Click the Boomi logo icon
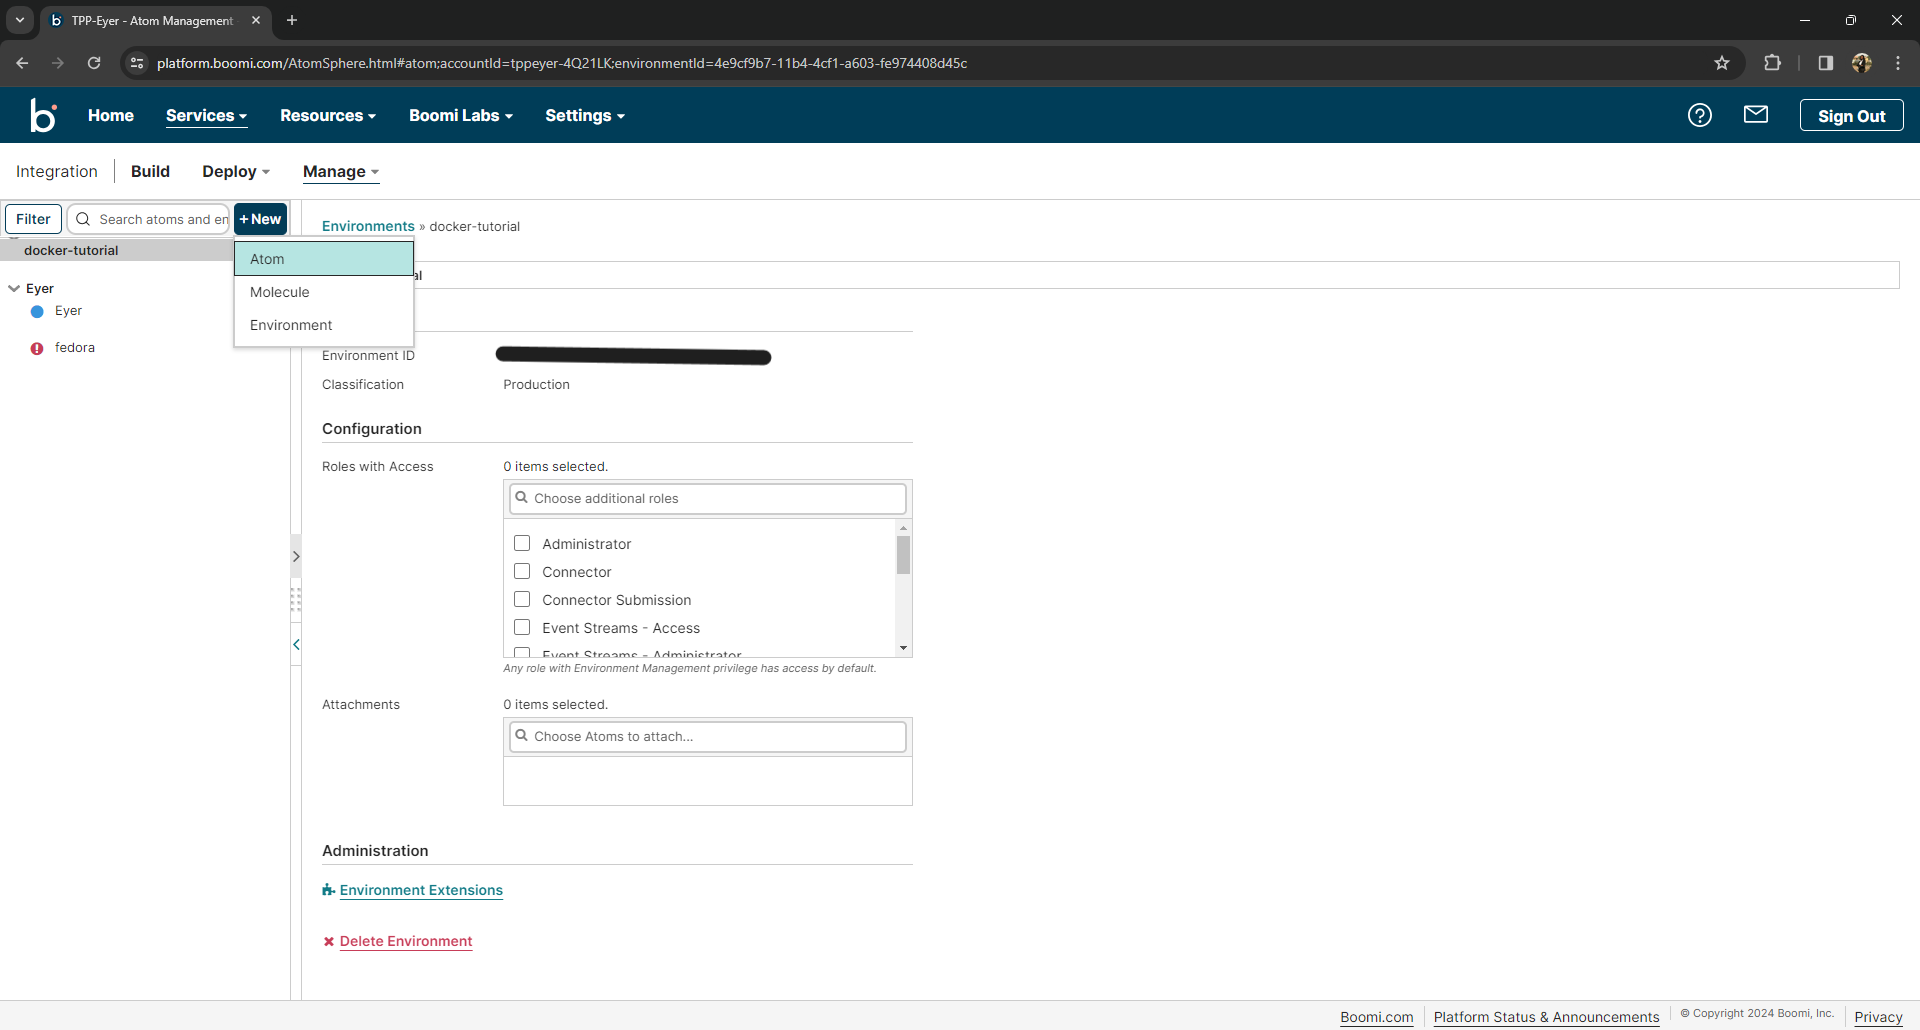The width and height of the screenshot is (1920, 1030). pos(43,115)
